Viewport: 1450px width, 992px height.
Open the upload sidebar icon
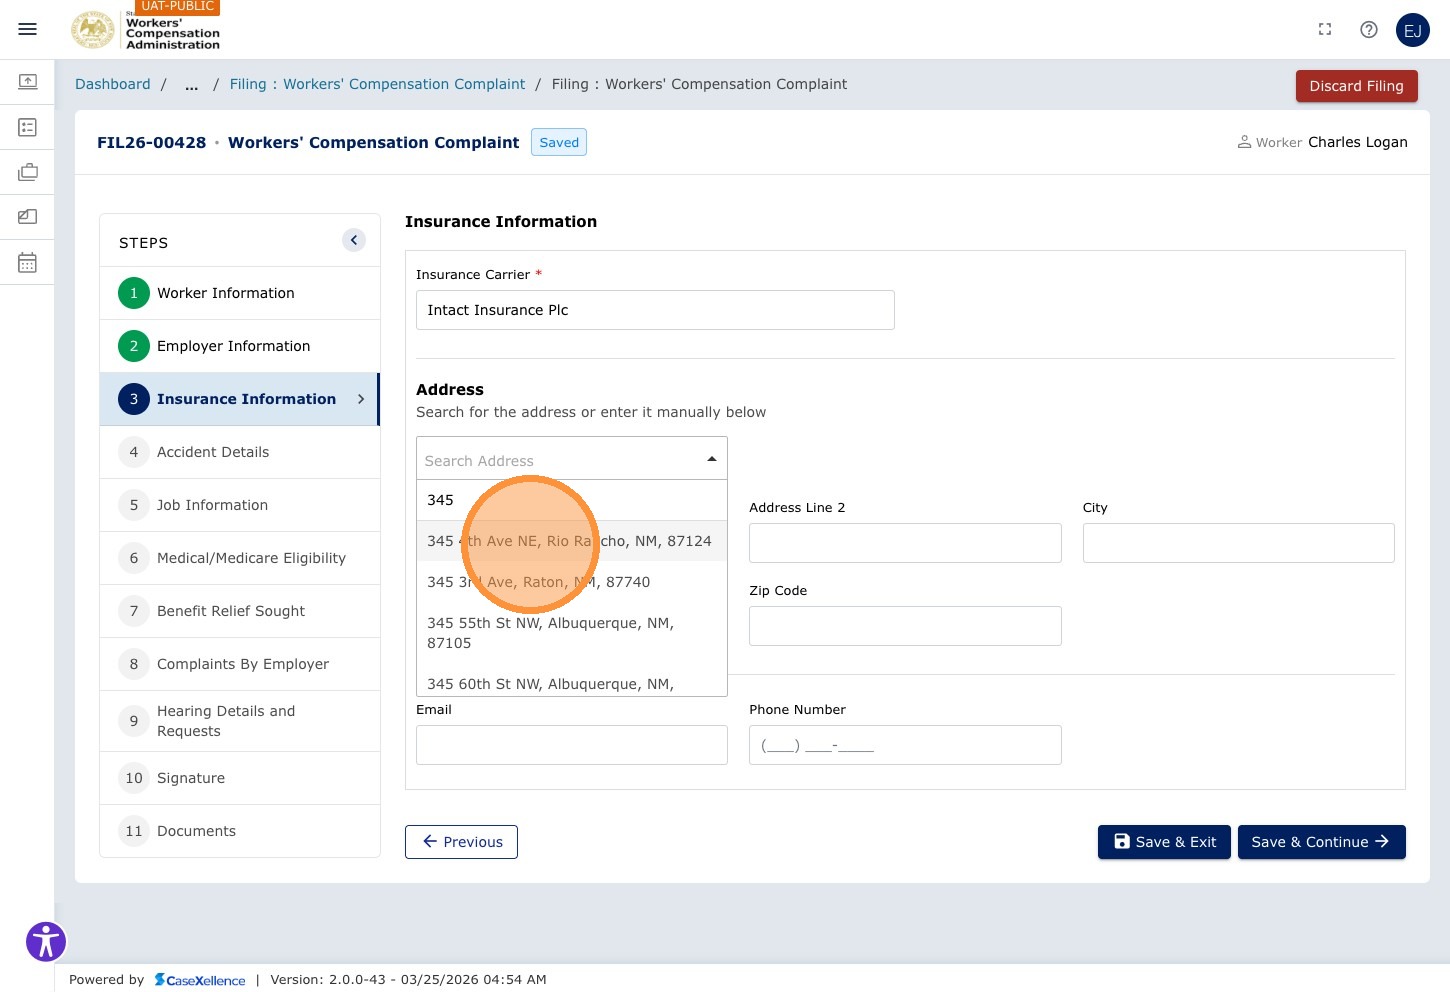pyautogui.click(x=28, y=81)
